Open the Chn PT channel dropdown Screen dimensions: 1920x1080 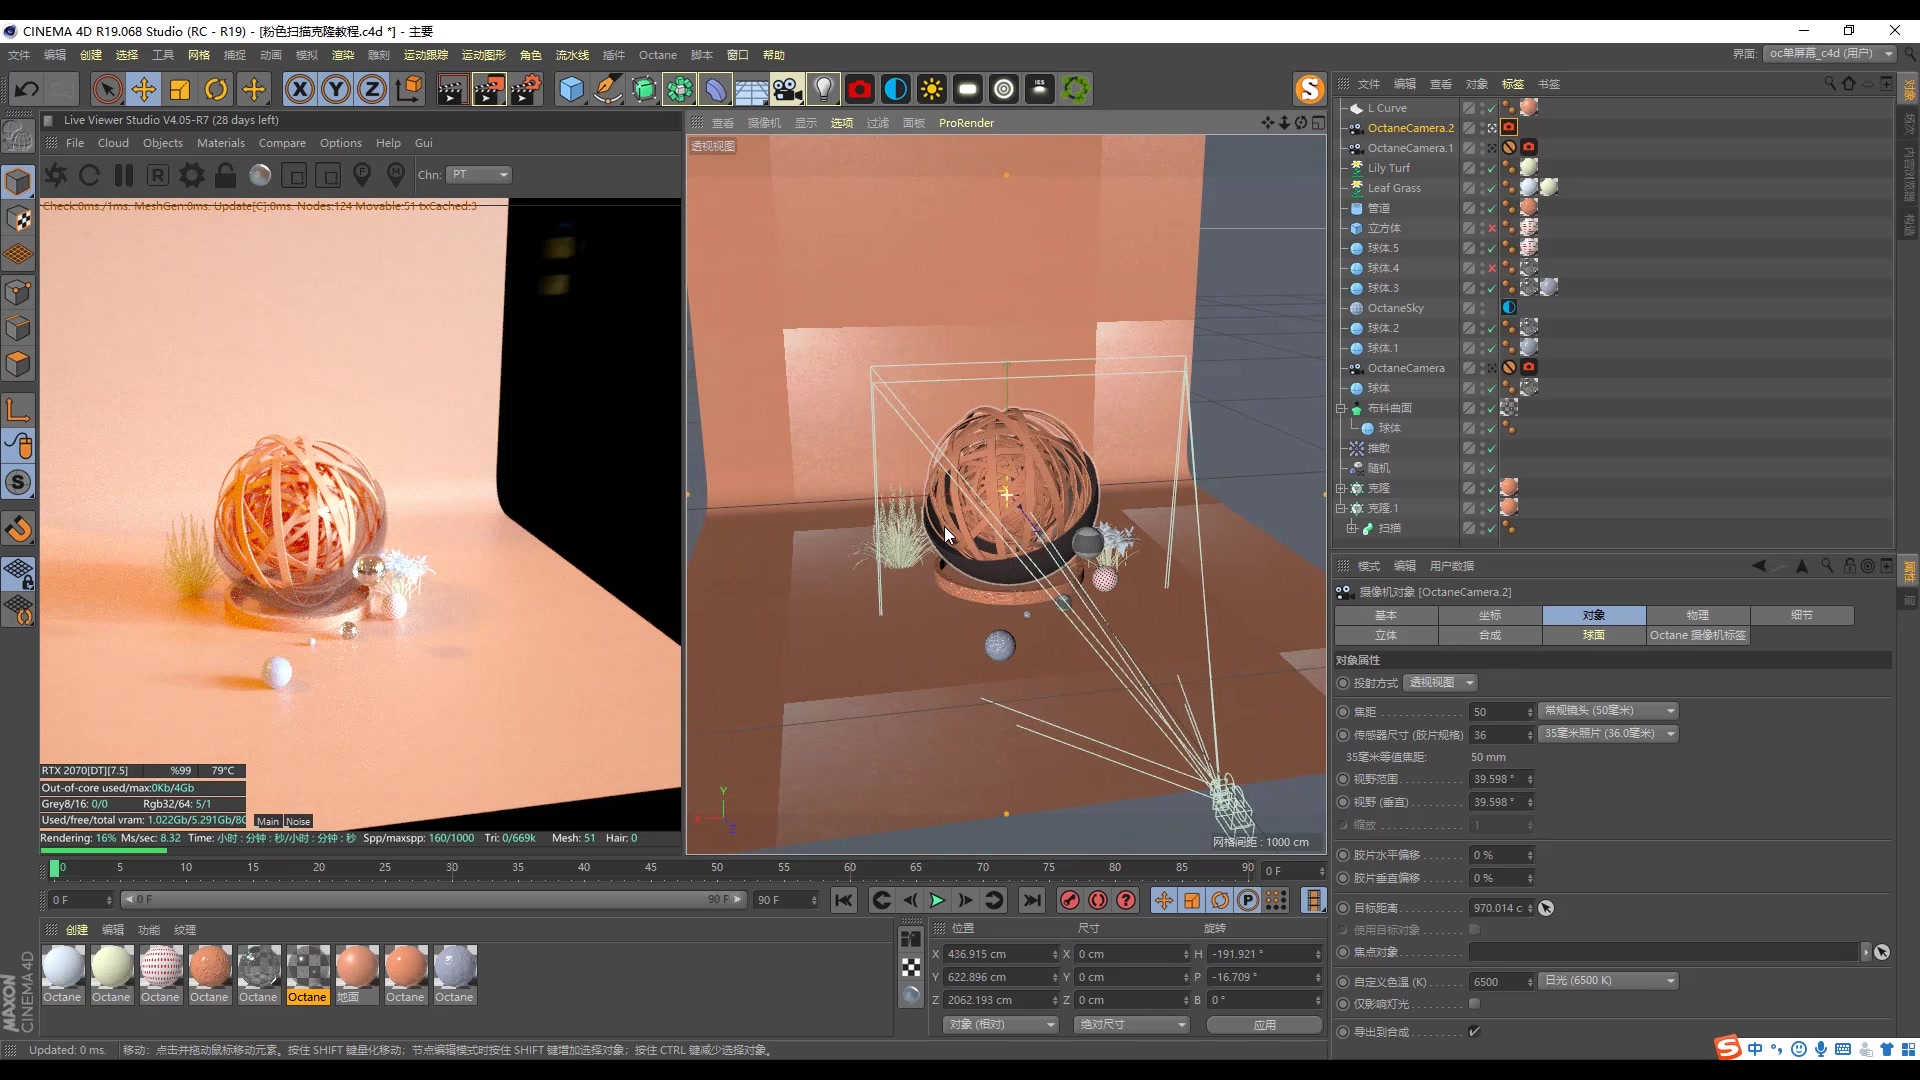(x=479, y=175)
